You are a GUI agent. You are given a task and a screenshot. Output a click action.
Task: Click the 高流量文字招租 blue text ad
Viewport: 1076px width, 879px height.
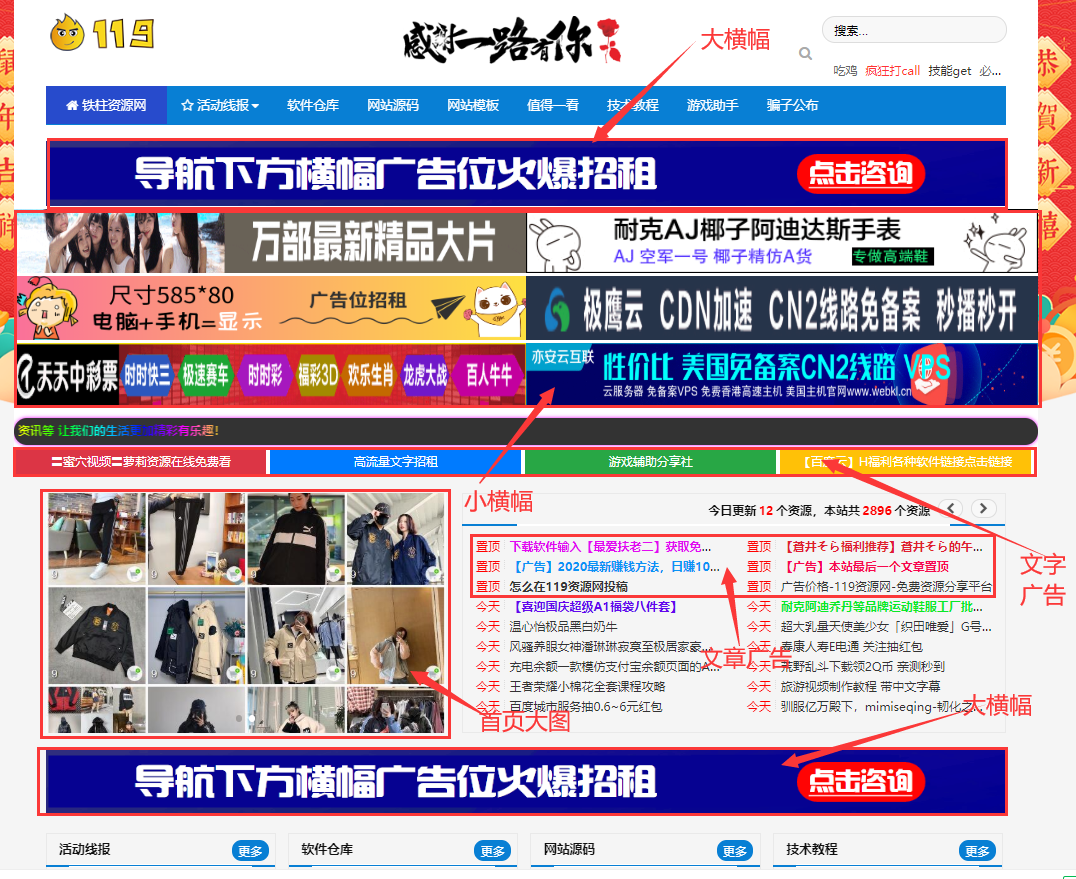coord(395,462)
